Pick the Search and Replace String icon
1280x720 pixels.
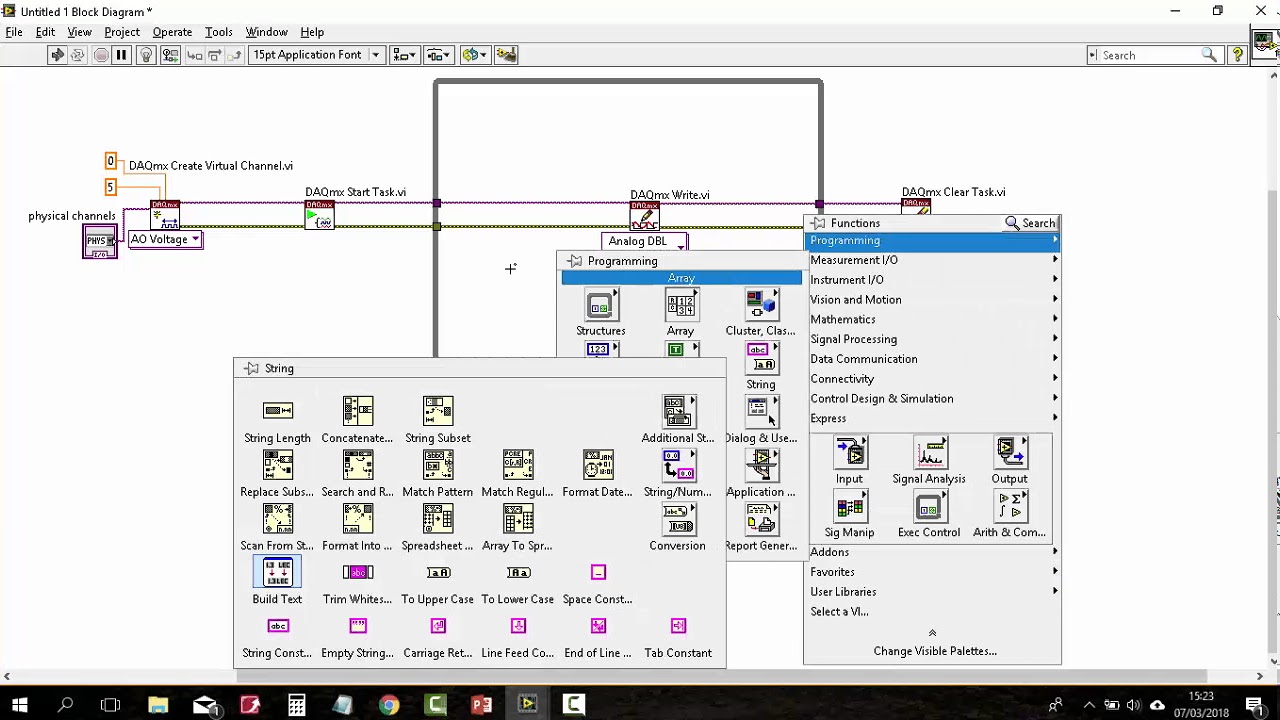point(357,464)
